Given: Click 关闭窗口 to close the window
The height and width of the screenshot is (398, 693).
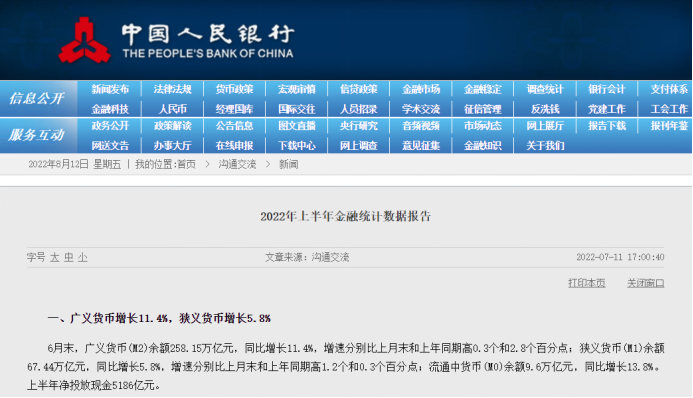Looking at the screenshot, I should [646, 283].
